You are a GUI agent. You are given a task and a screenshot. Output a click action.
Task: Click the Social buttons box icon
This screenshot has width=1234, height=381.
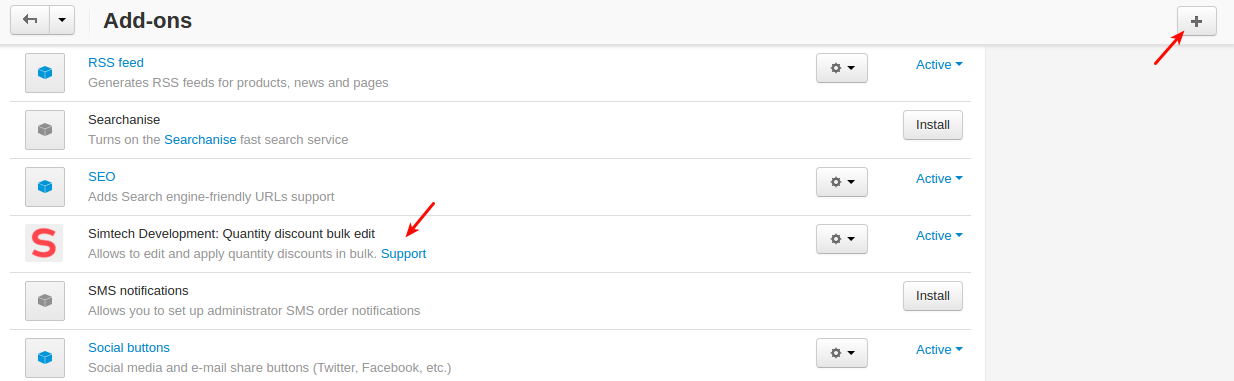tap(44, 357)
